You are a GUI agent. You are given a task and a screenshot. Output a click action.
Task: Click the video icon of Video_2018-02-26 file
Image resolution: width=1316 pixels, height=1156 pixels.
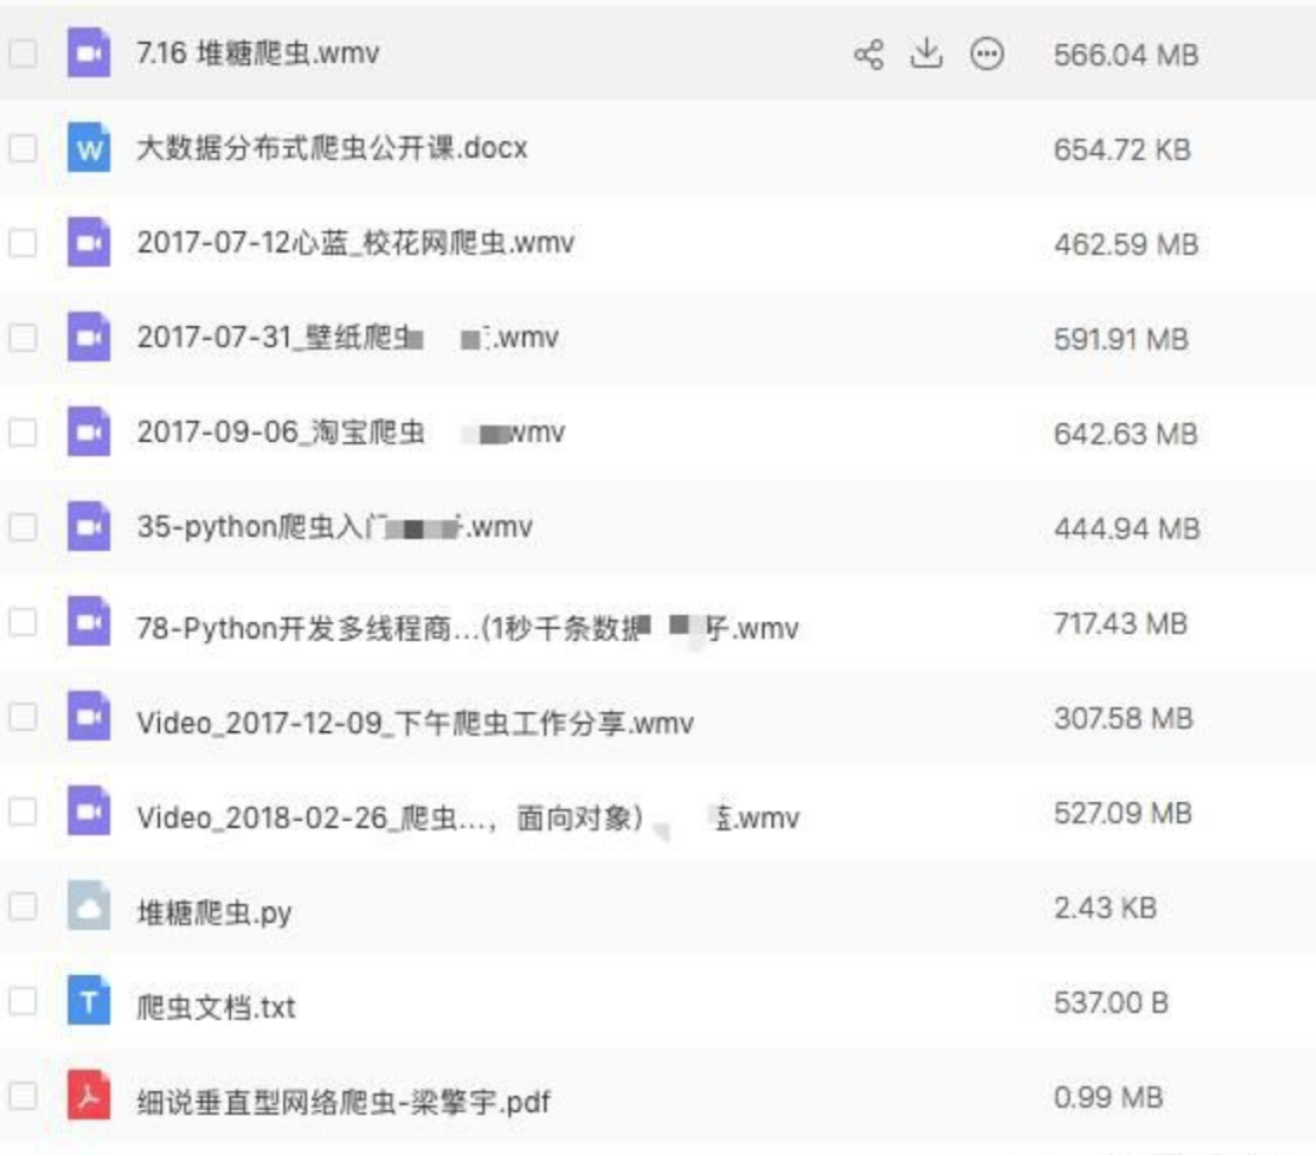(89, 811)
